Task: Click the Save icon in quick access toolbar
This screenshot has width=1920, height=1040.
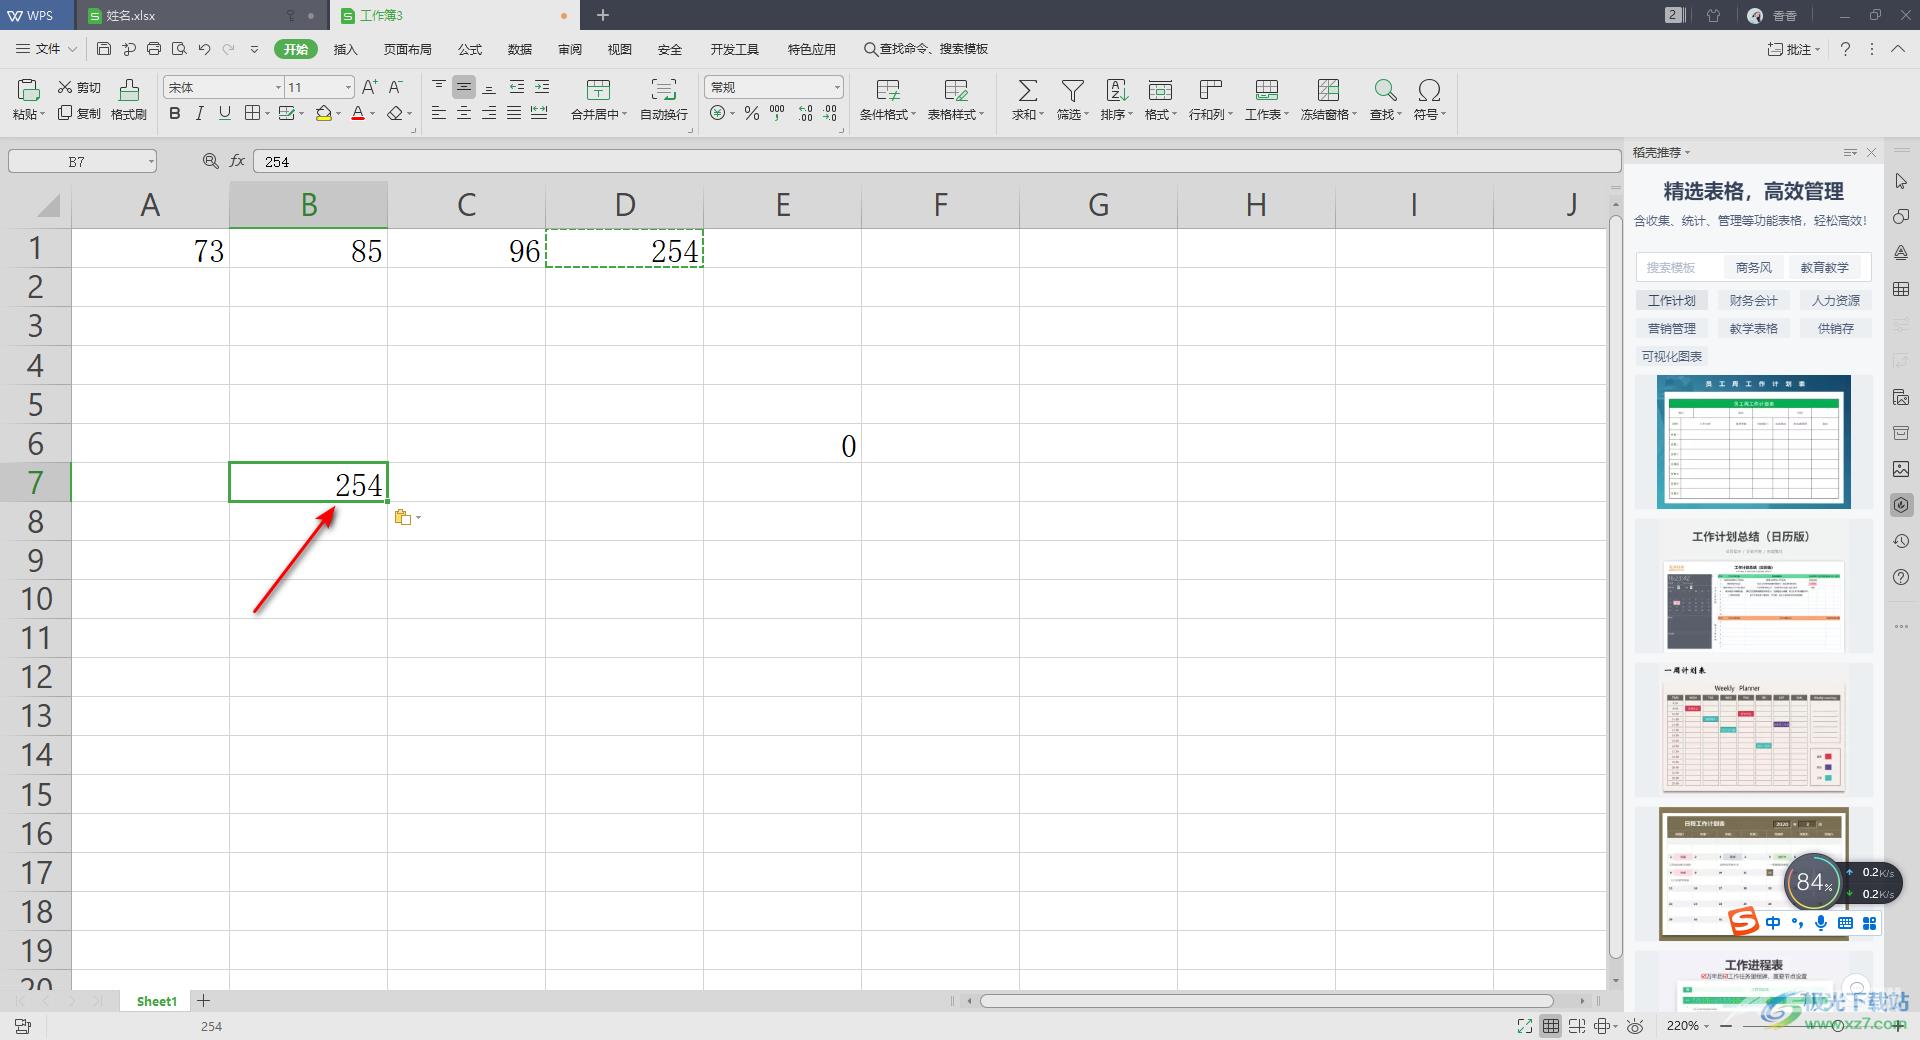Action: [x=104, y=48]
